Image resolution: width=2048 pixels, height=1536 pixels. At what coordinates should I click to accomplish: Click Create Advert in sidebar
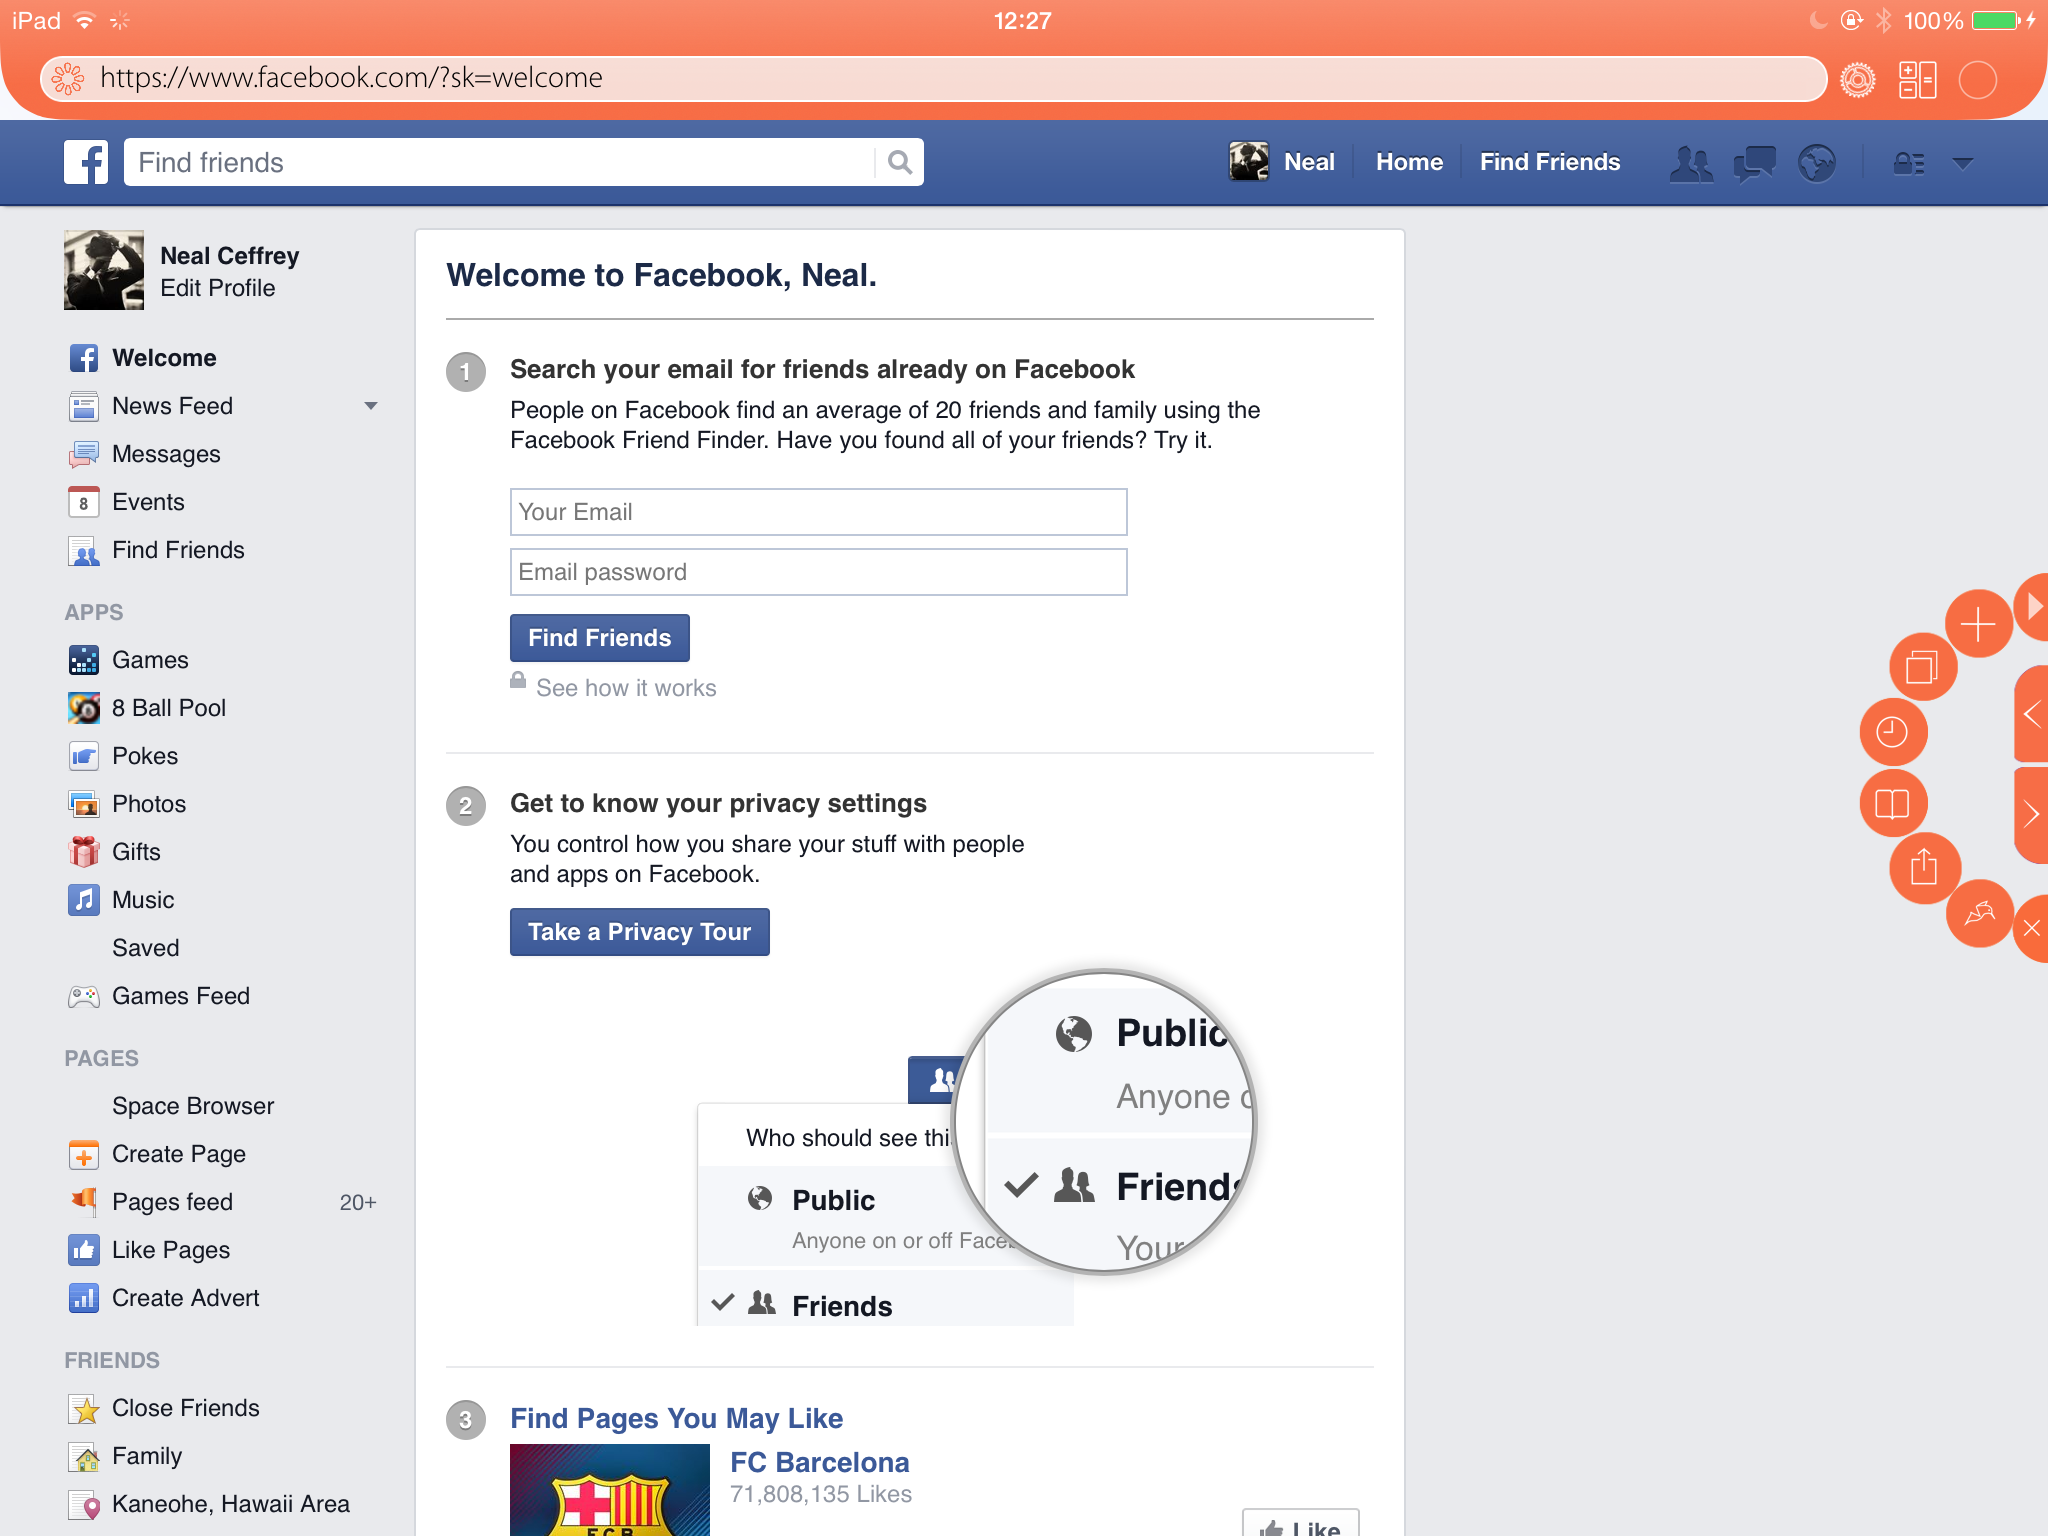pyautogui.click(x=185, y=1298)
